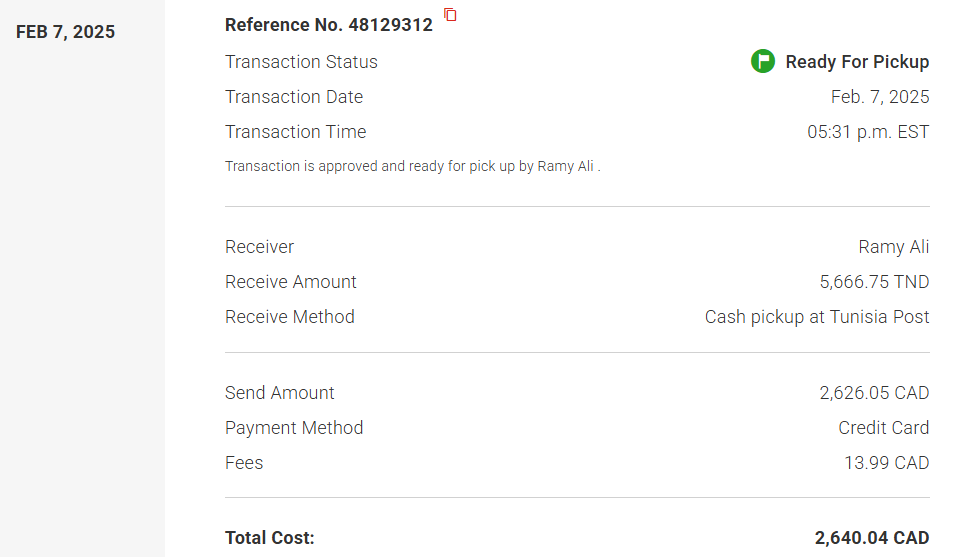Click the Ready For Pickup status text
The image size is (980, 557).
click(x=857, y=62)
